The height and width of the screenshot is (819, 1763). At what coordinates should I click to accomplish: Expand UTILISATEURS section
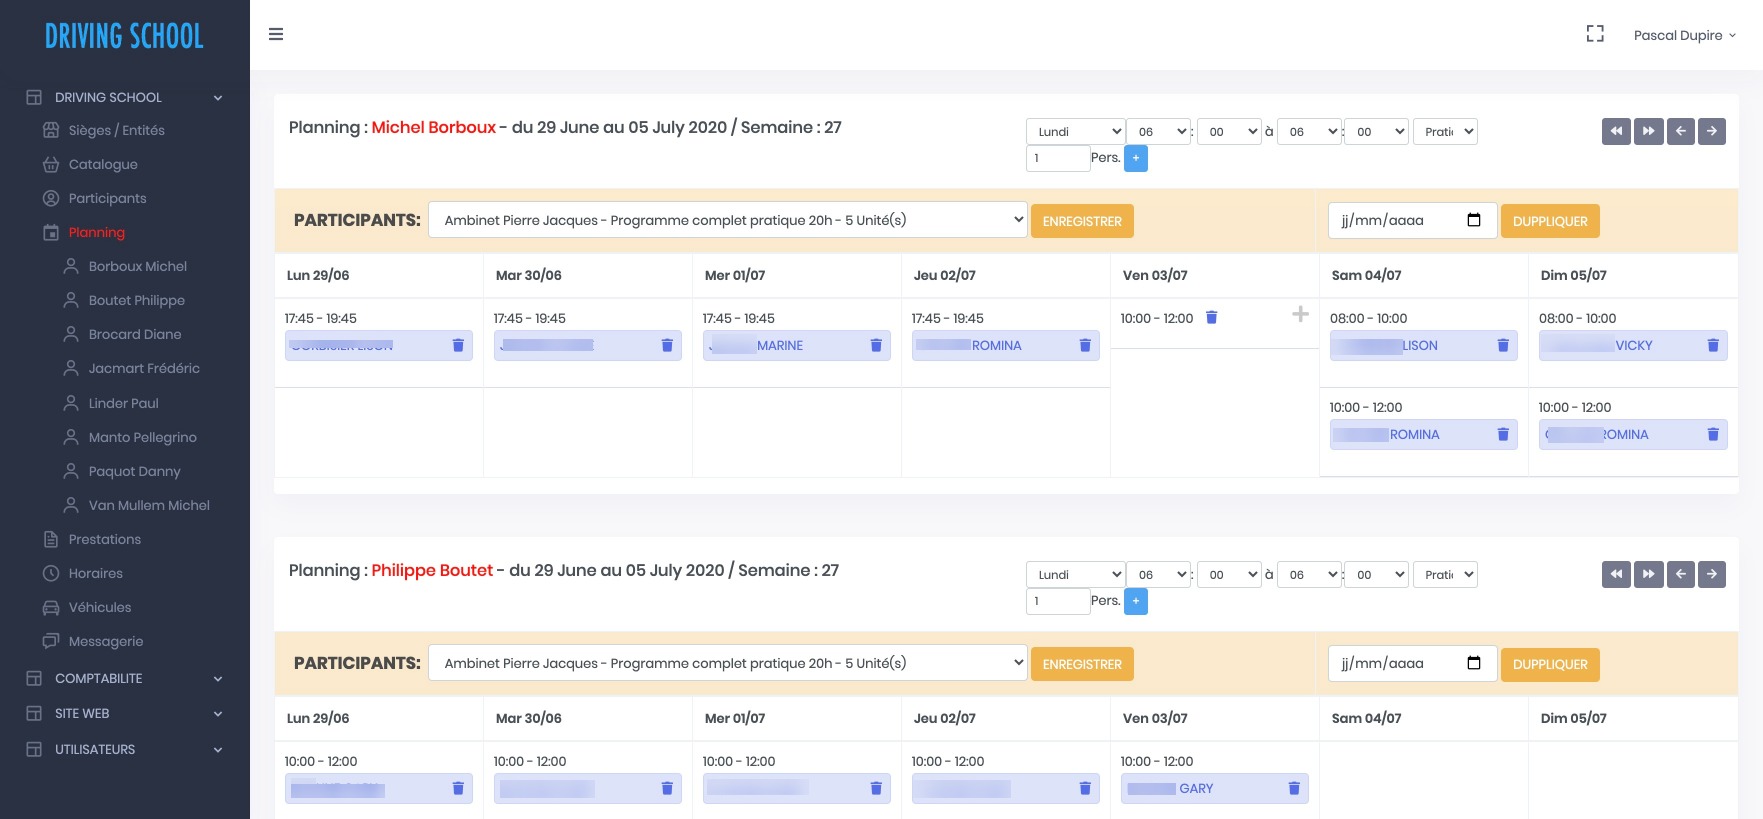pyautogui.click(x=125, y=749)
